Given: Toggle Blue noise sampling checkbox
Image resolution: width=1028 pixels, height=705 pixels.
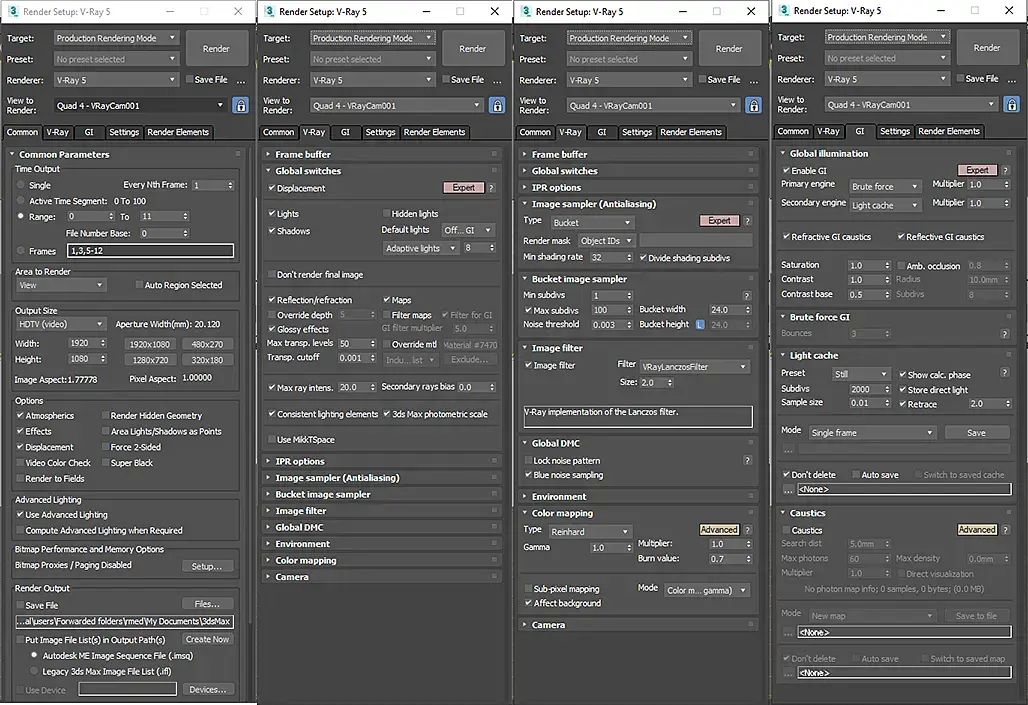Looking at the screenshot, I should [528, 475].
